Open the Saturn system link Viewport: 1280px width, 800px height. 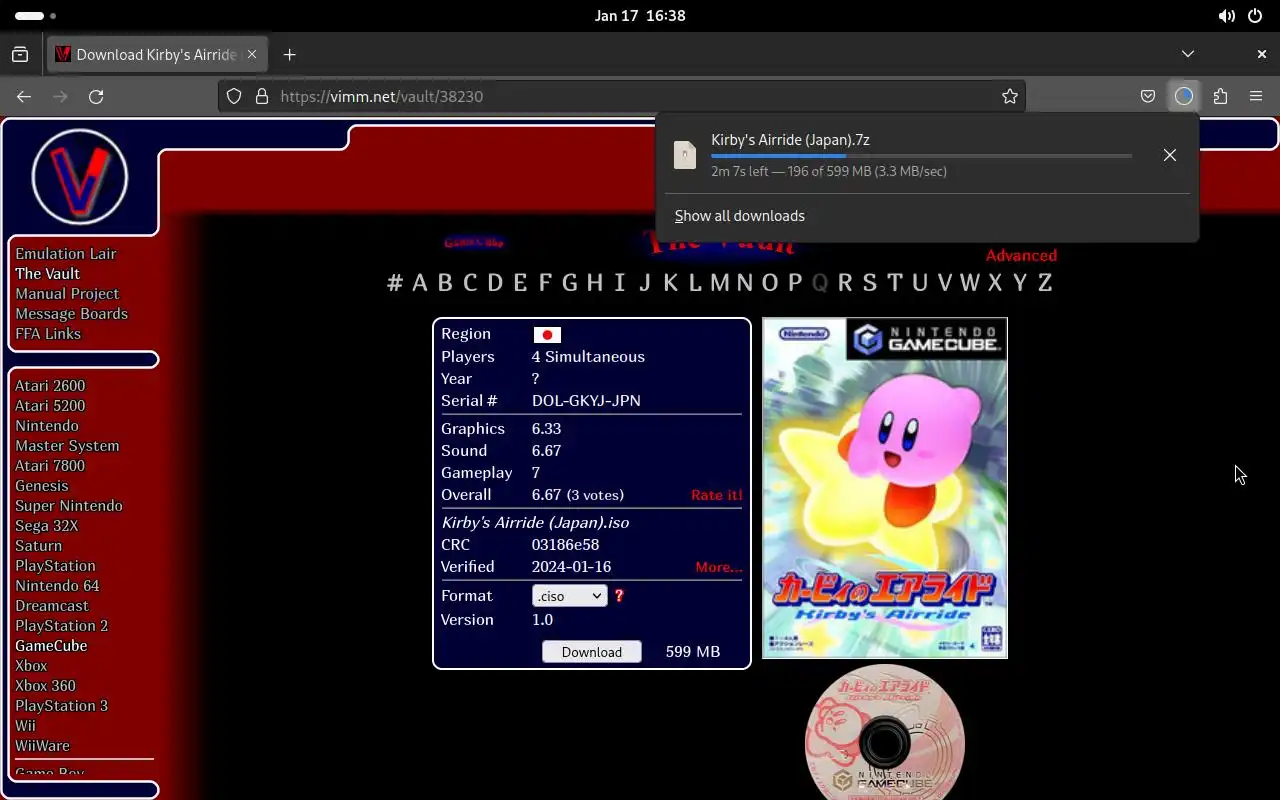pos(38,546)
